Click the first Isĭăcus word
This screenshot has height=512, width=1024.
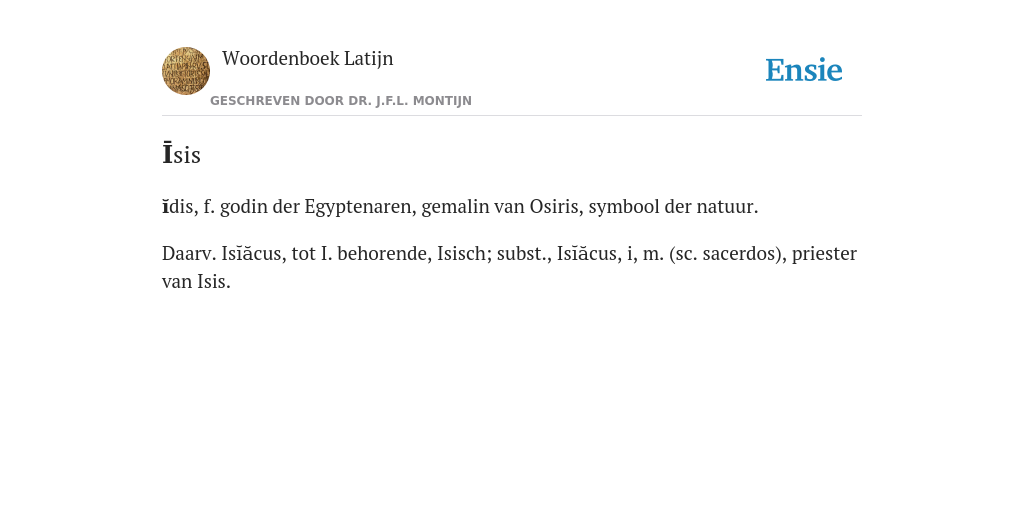[251, 253]
